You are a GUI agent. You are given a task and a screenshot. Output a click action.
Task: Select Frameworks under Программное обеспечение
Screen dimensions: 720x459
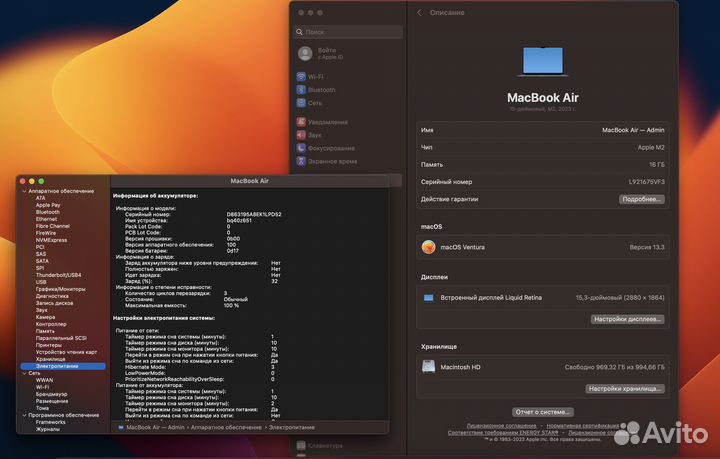tap(50, 422)
